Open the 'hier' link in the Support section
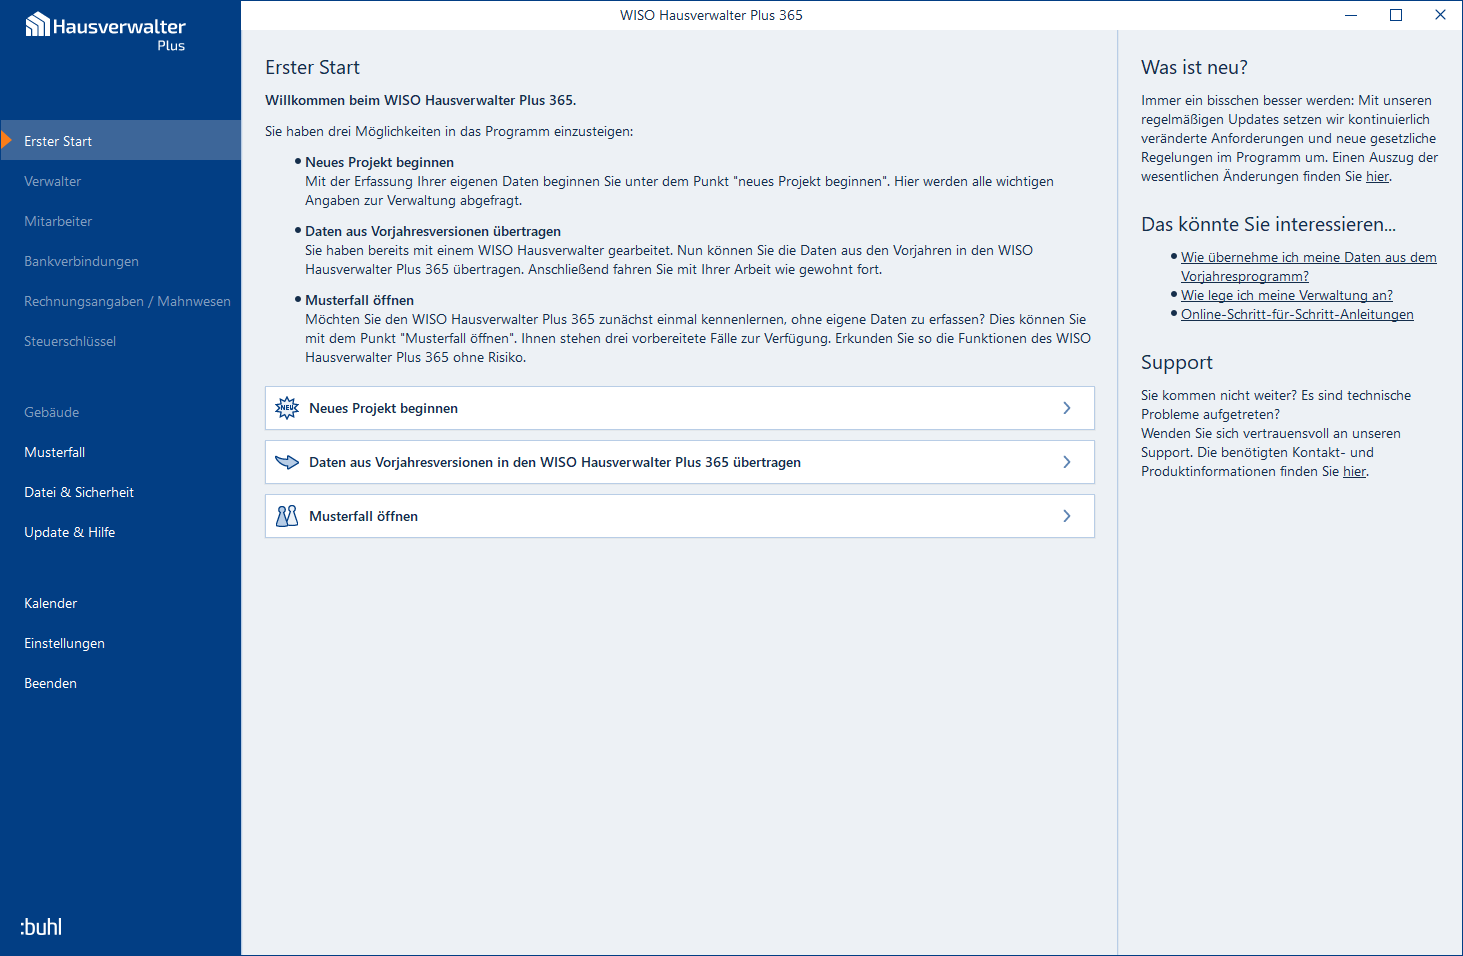 click(x=1354, y=472)
